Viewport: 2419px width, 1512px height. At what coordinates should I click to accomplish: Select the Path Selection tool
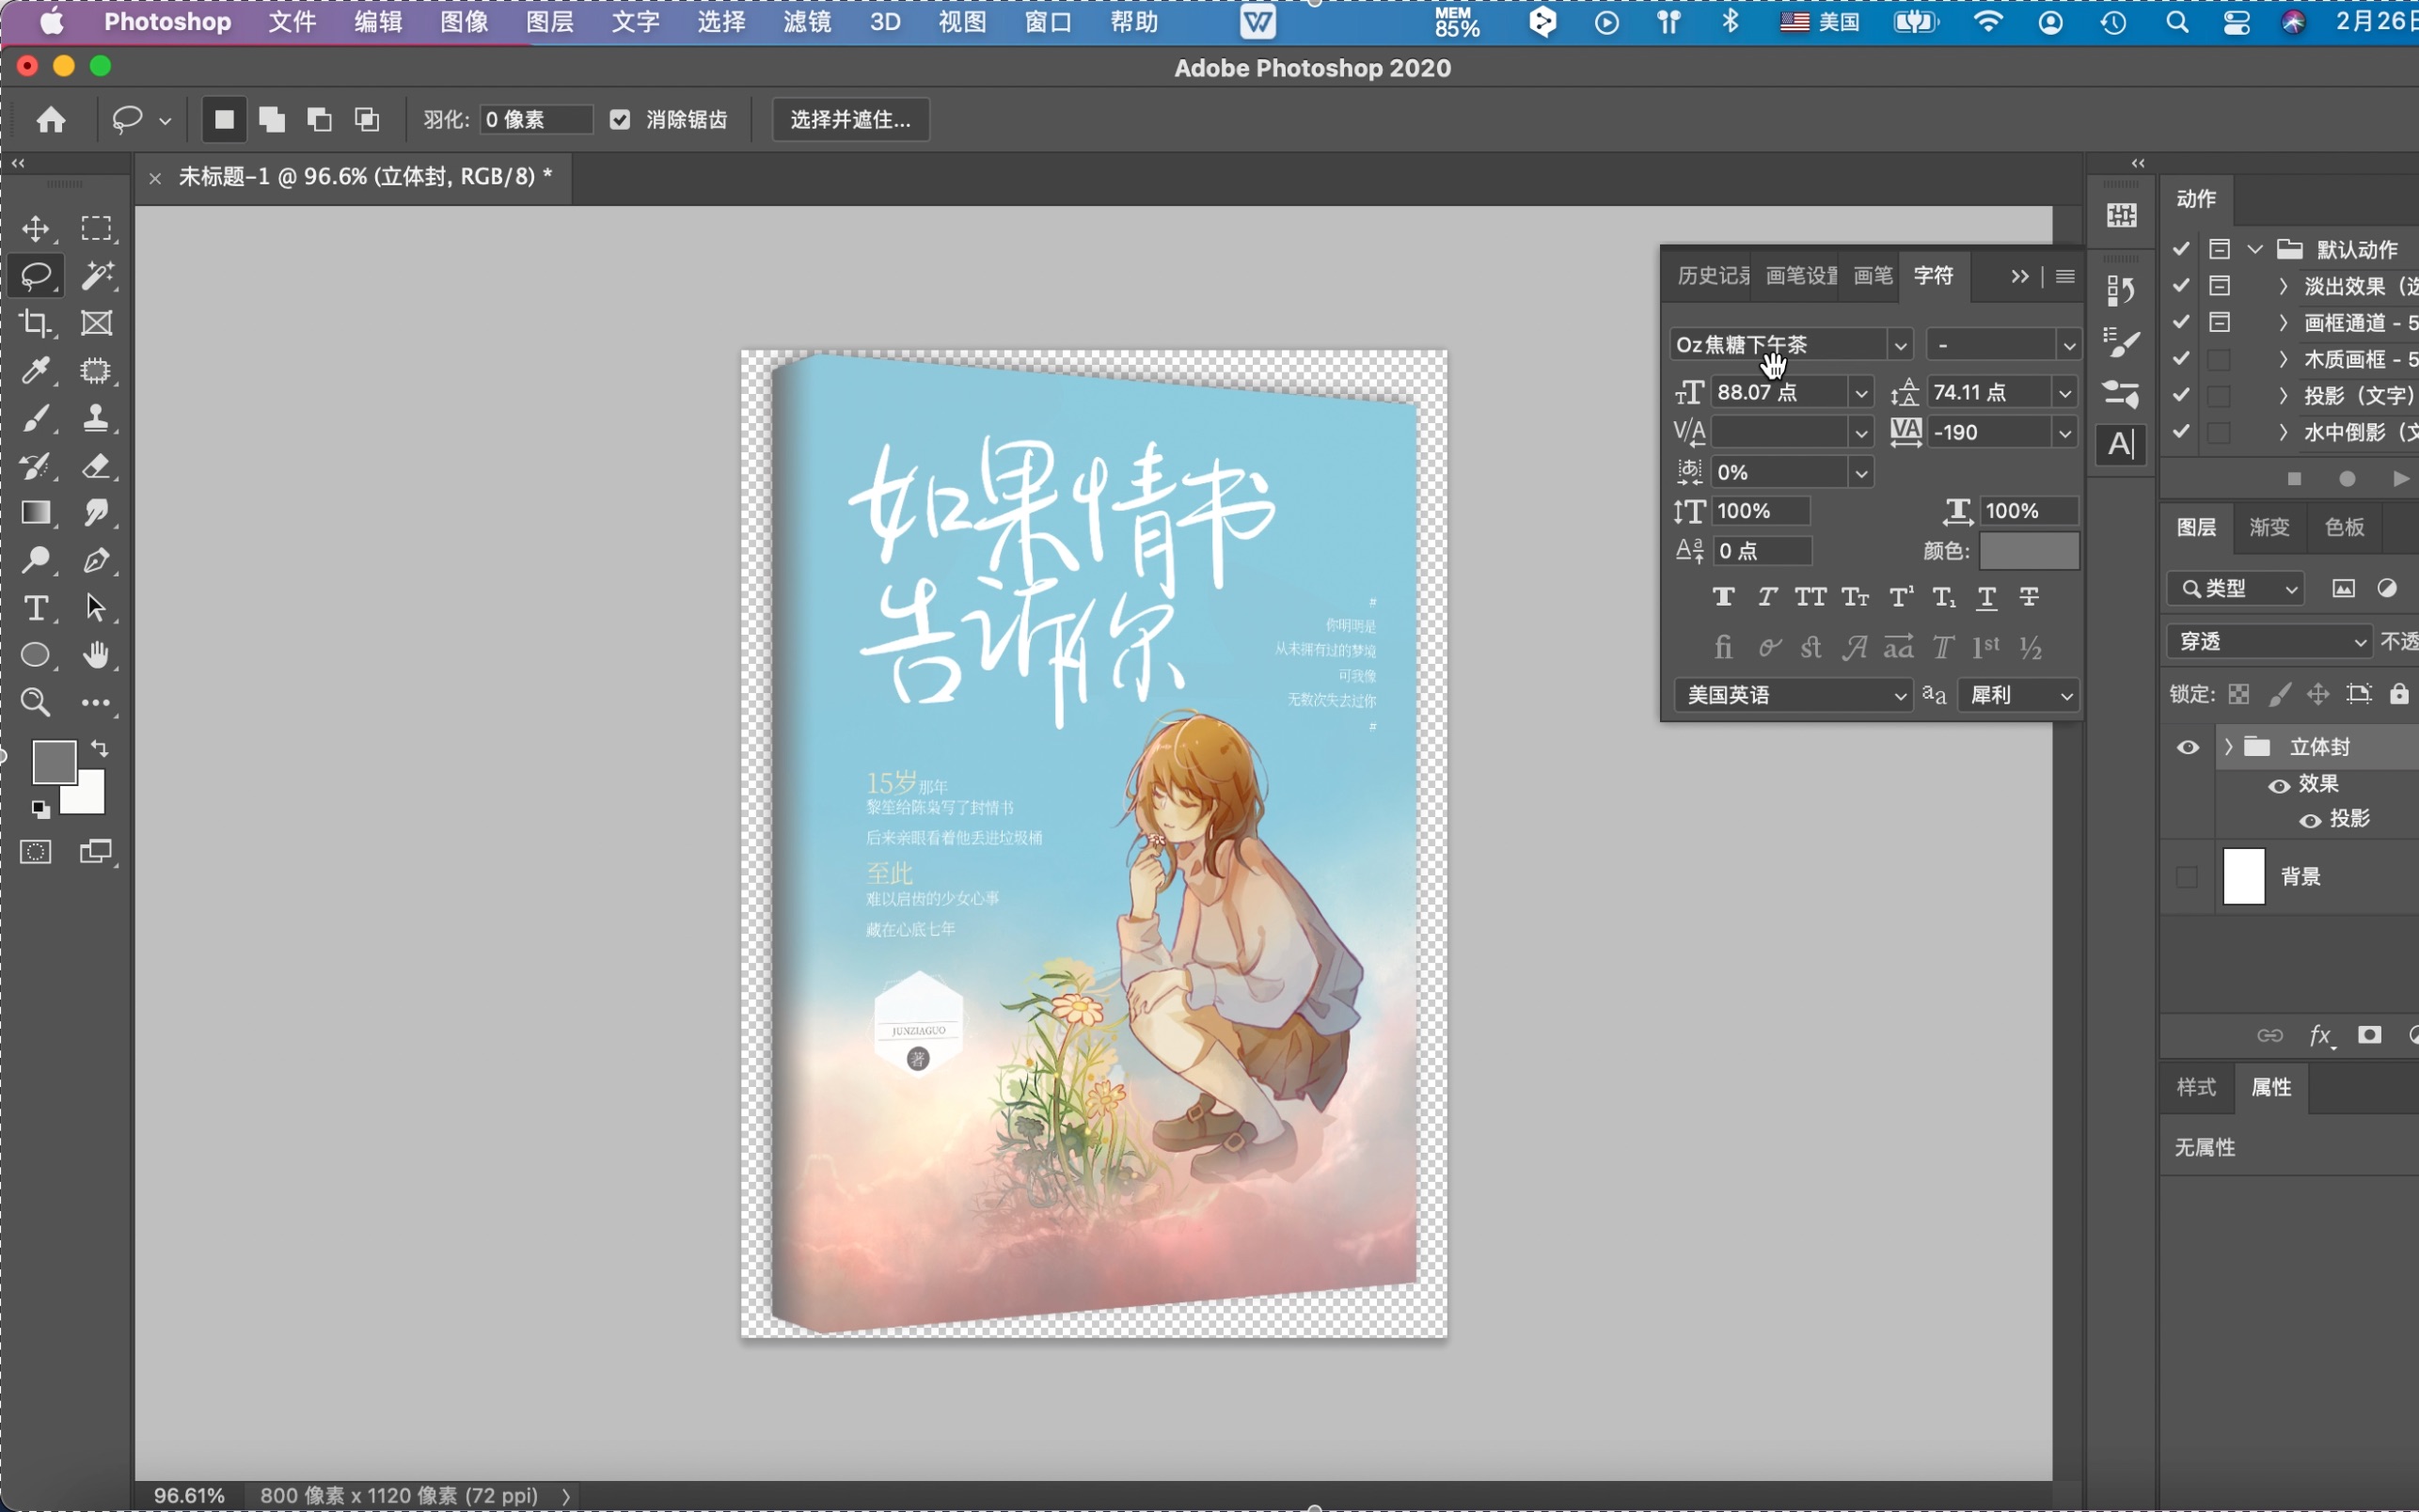pos(96,608)
